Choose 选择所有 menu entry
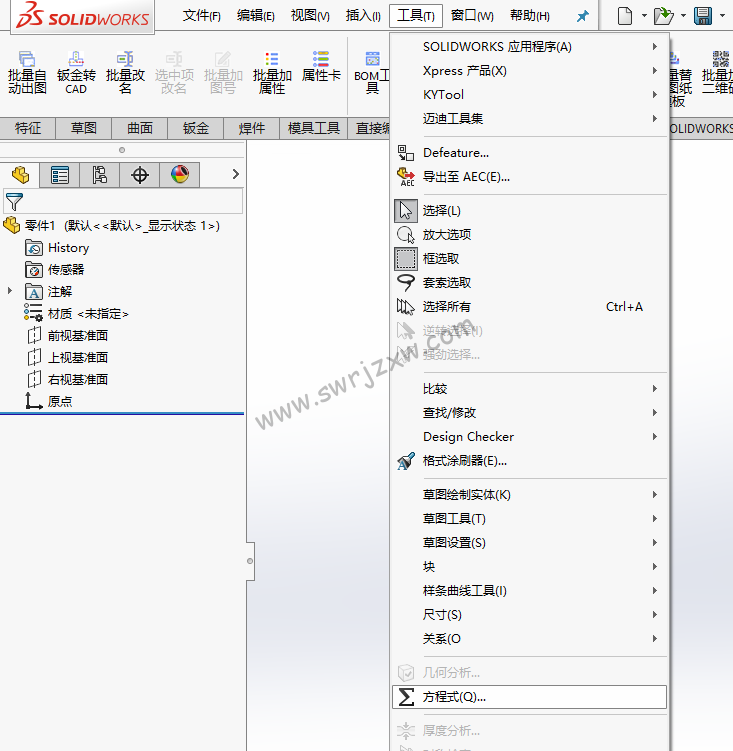This screenshot has width=733, height=751. click(529, 307)
